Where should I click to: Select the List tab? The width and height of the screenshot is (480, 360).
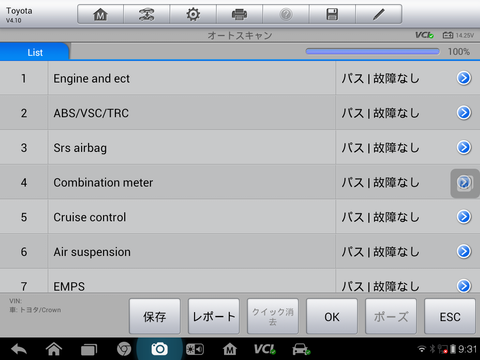pos(35,52)
